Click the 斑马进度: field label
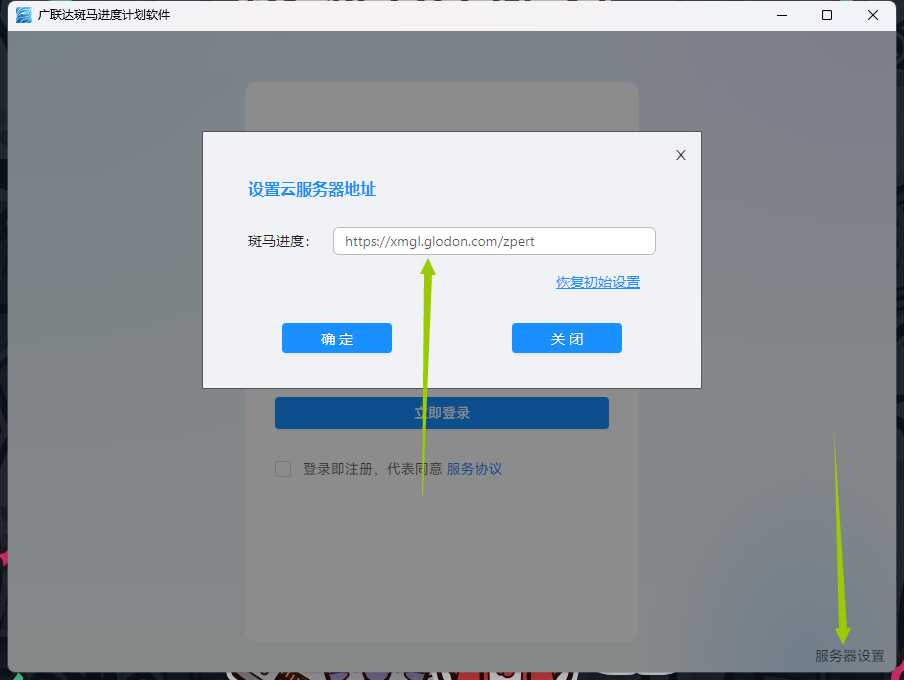This screenshot has height=680, width=904. [279, 241]
